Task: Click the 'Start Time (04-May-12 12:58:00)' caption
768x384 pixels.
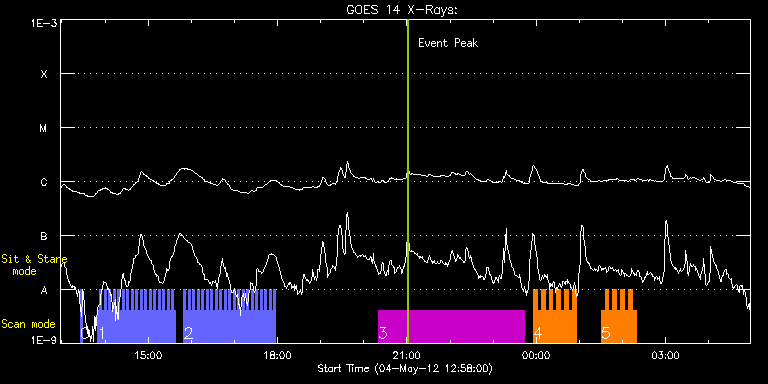Action: click(x=405, y=368)
